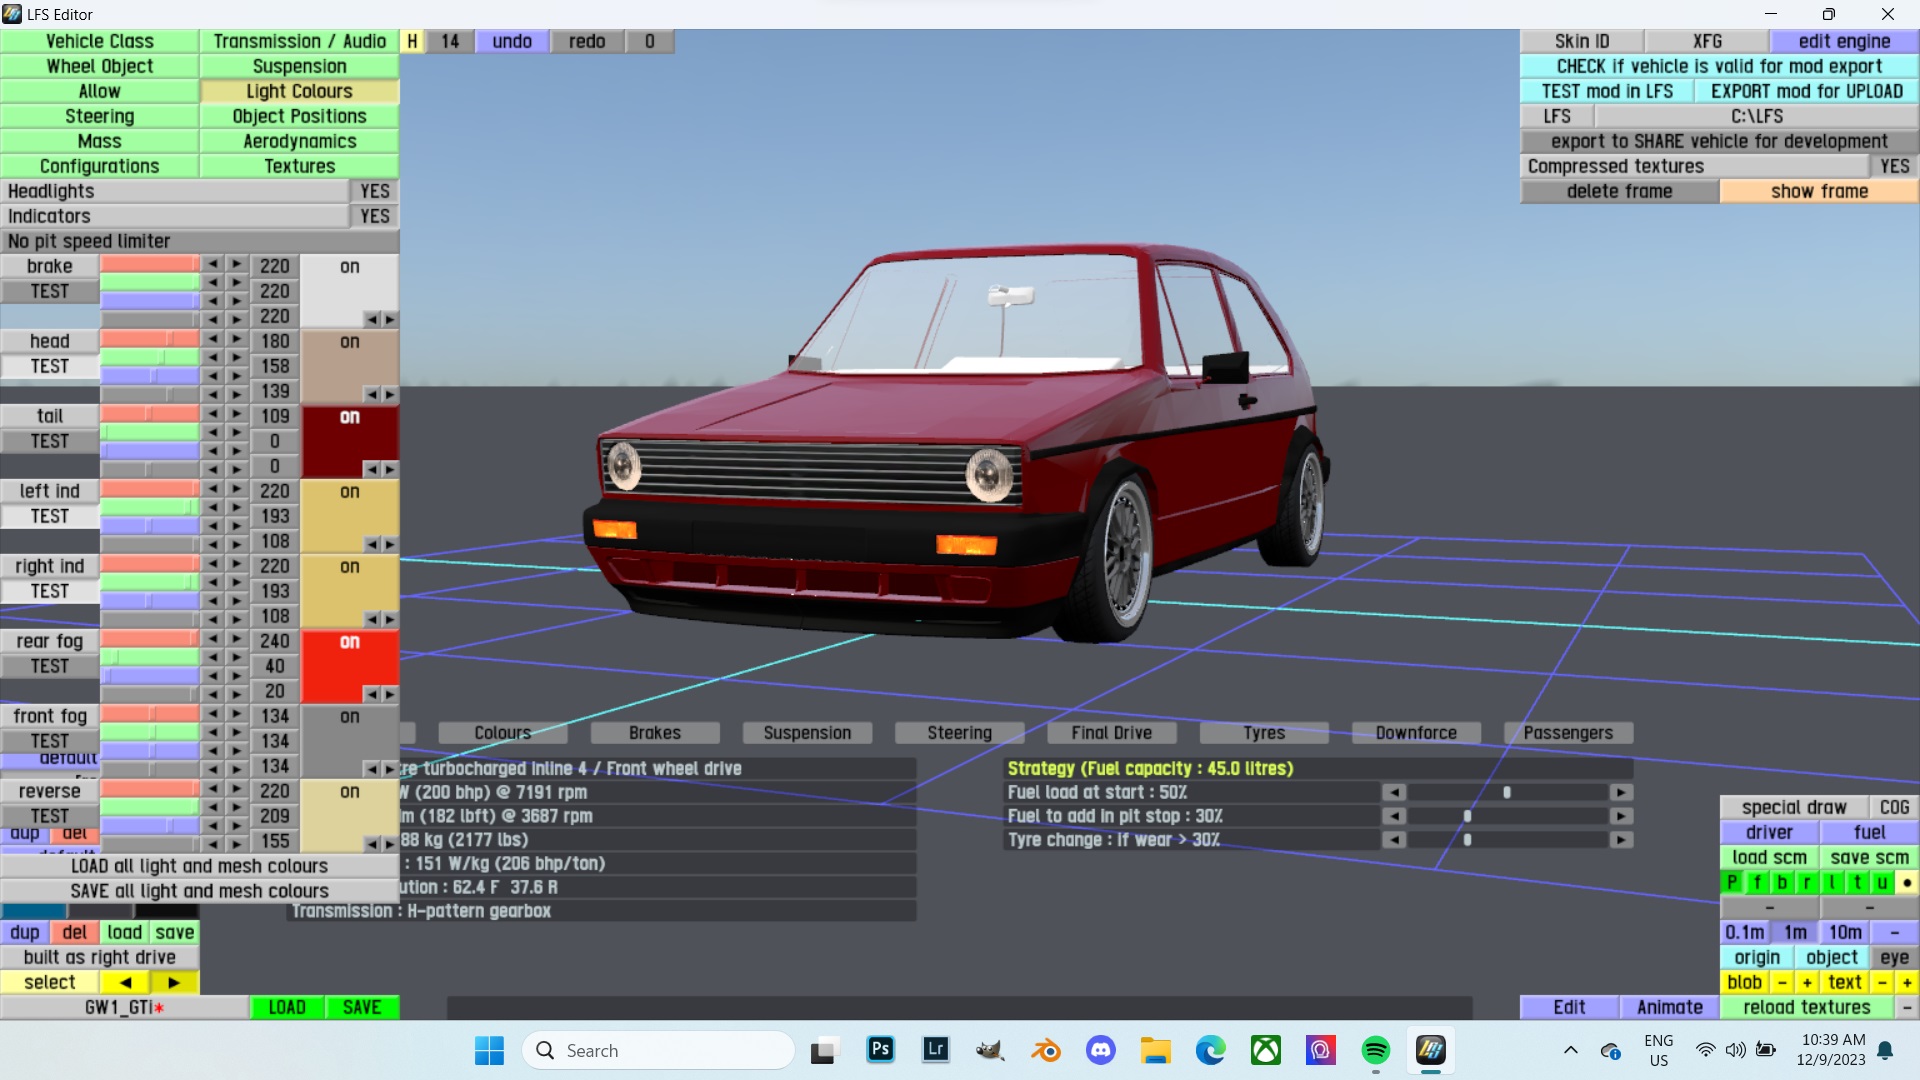Open the Aerodynamics section
Screen dimensions: 1920x1080
click(299, 141)
